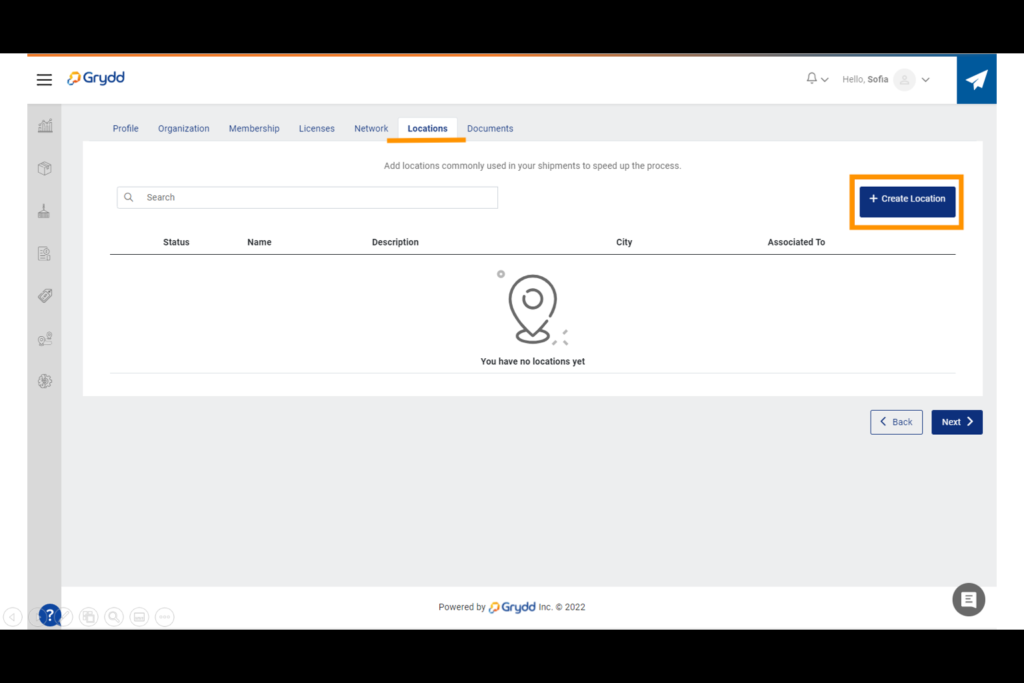Click the Next button
The image size is (1024, 683).
[x=957, y=422]
